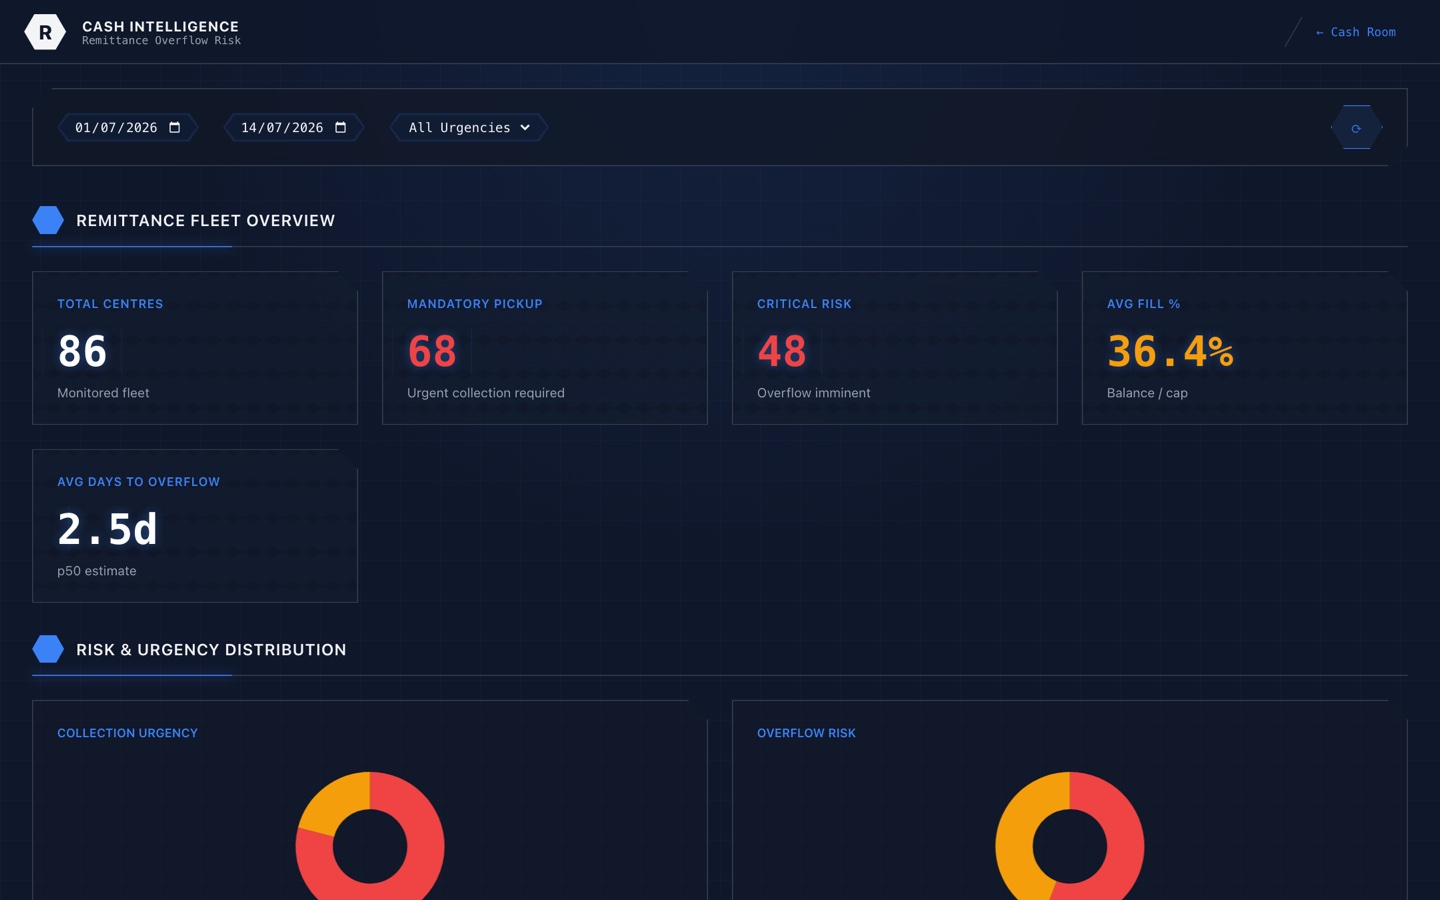Image resolution: width=1440 pixels, height=900 pixels.
Task: Open the calendar picker for 14/07/2026
Action: [x=341, y=128]
